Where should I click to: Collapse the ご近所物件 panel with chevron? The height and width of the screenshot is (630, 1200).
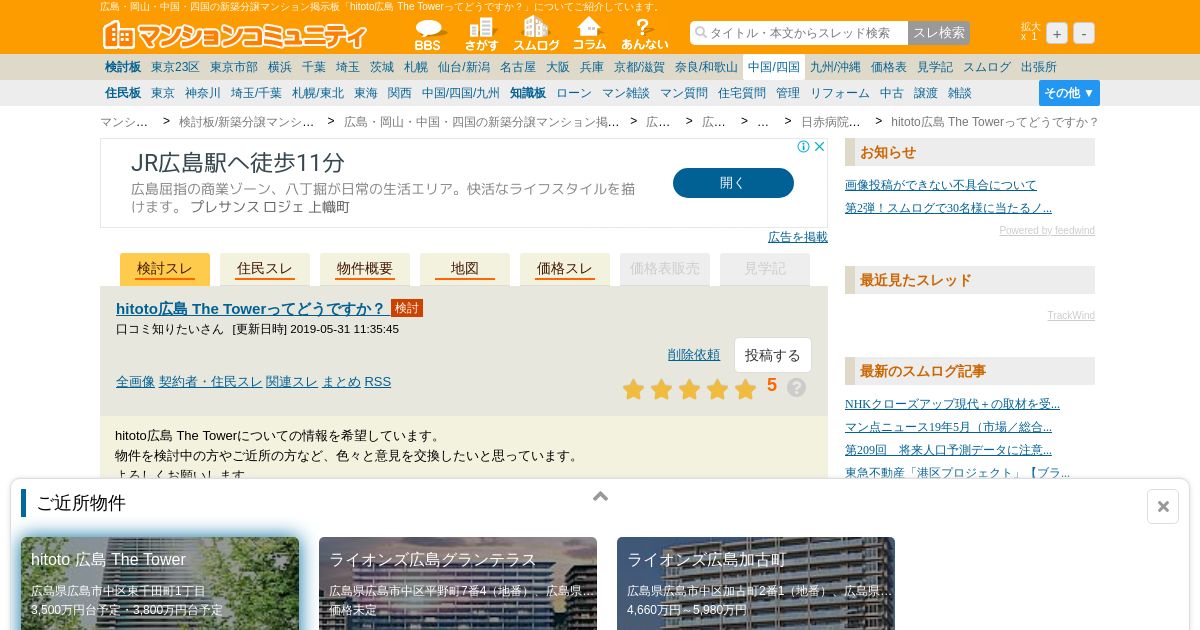(x=600, y=496)
